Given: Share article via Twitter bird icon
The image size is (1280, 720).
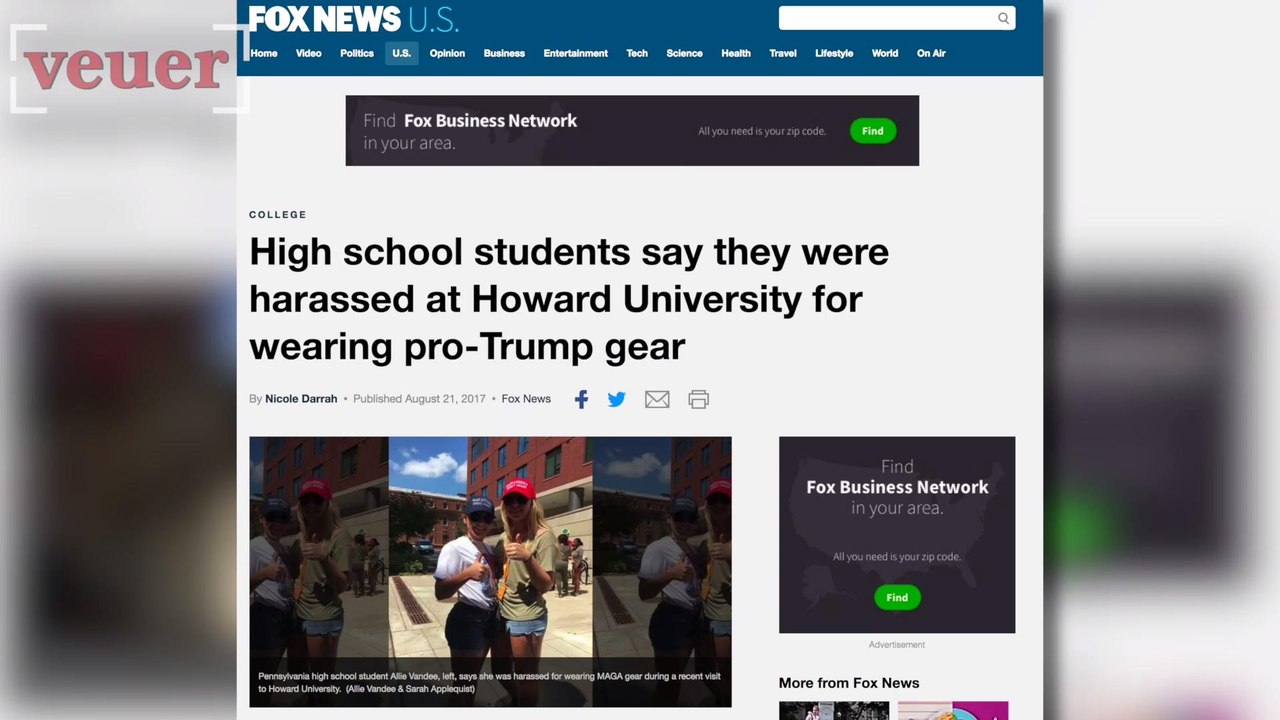Looking at the screenshot, I should coord(617,399).
